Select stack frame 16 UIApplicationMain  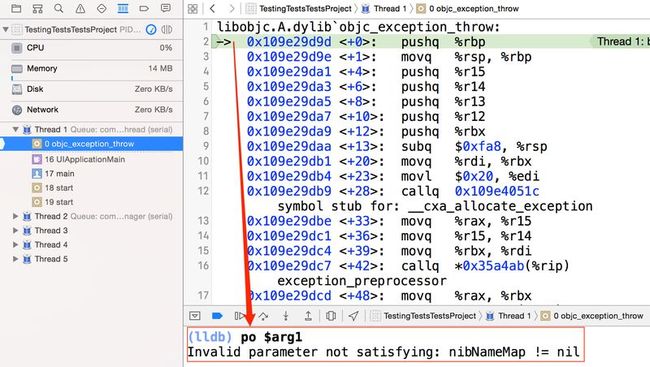click(x=91, y=159)
